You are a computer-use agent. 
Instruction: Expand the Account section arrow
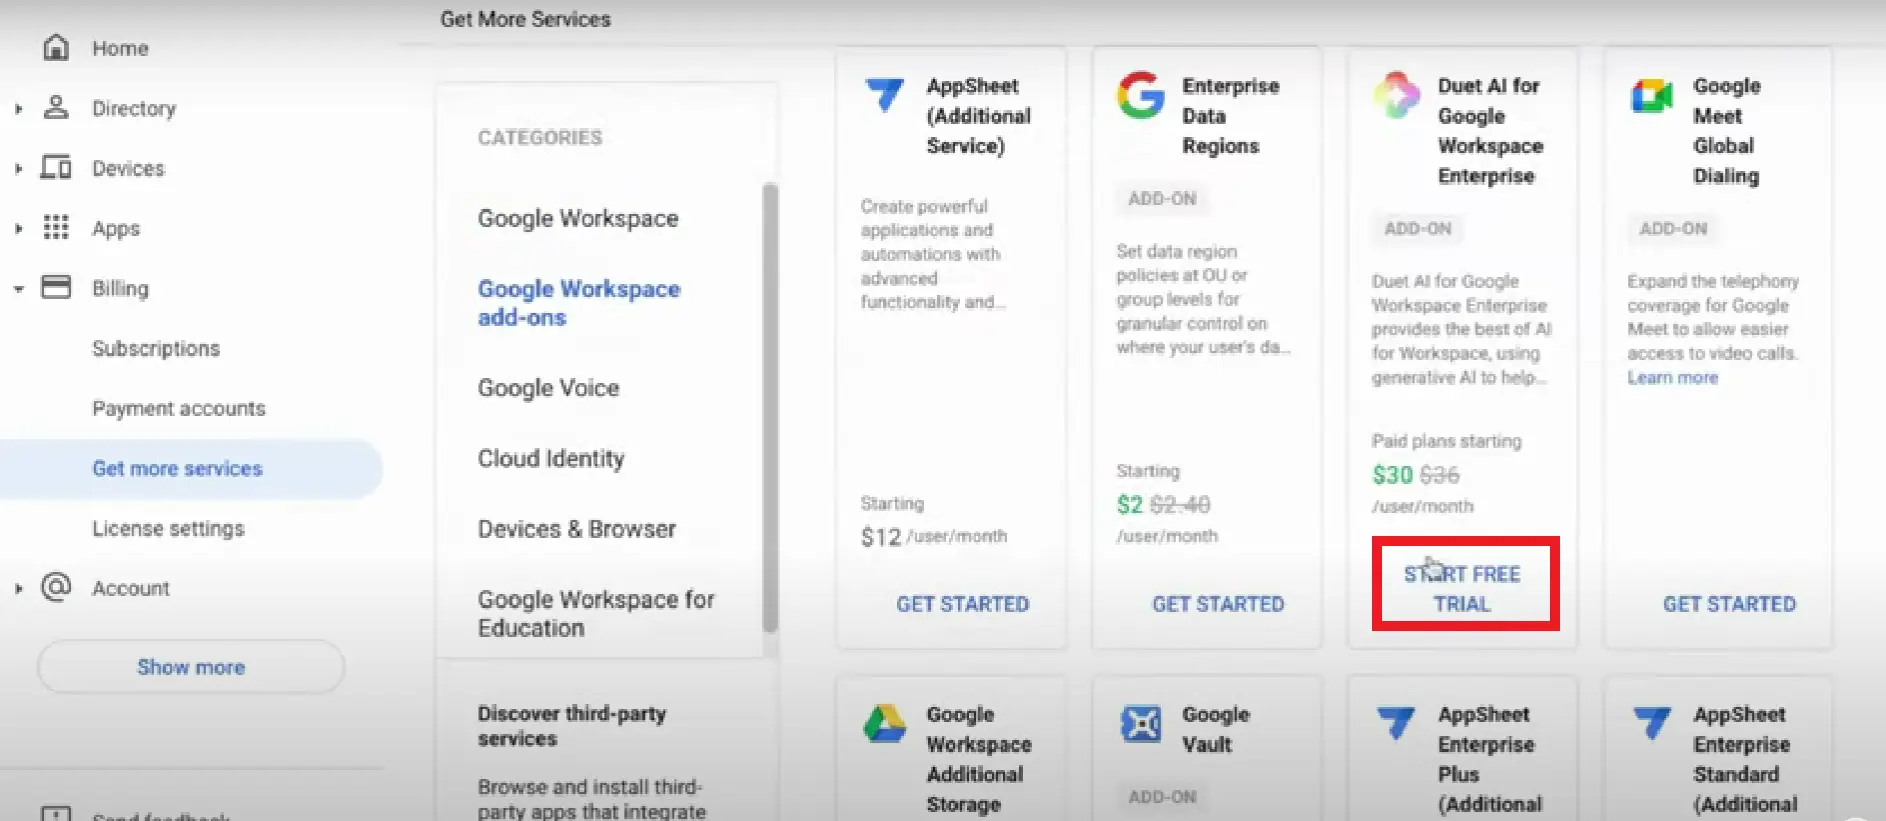[18, 588]
